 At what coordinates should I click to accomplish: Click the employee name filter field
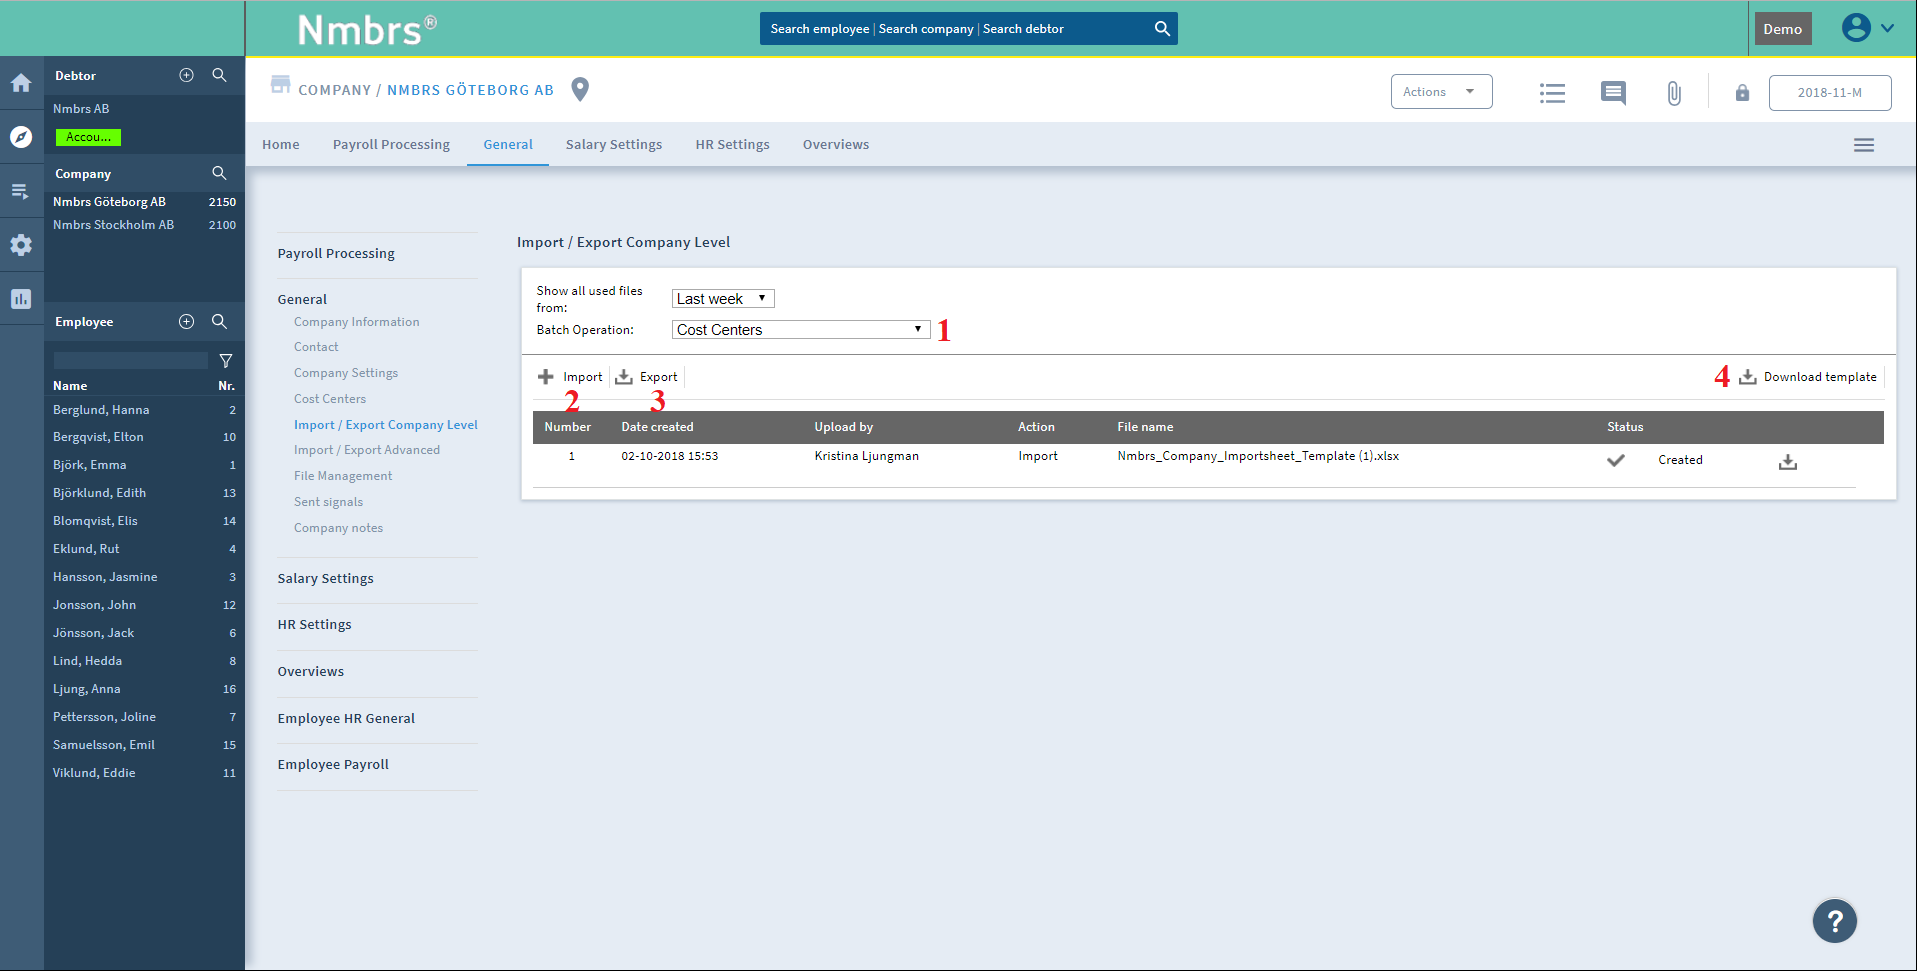[x=131, y=360]
